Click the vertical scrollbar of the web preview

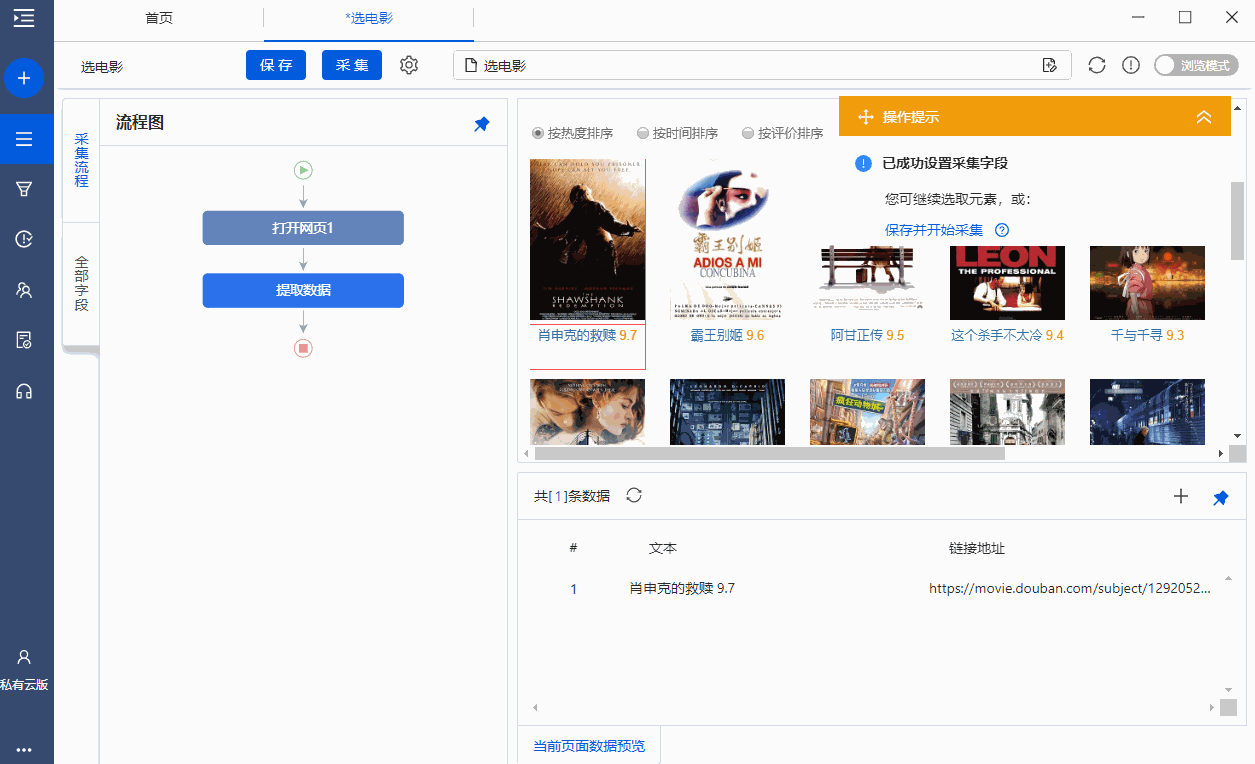[x=1237, y=220]
